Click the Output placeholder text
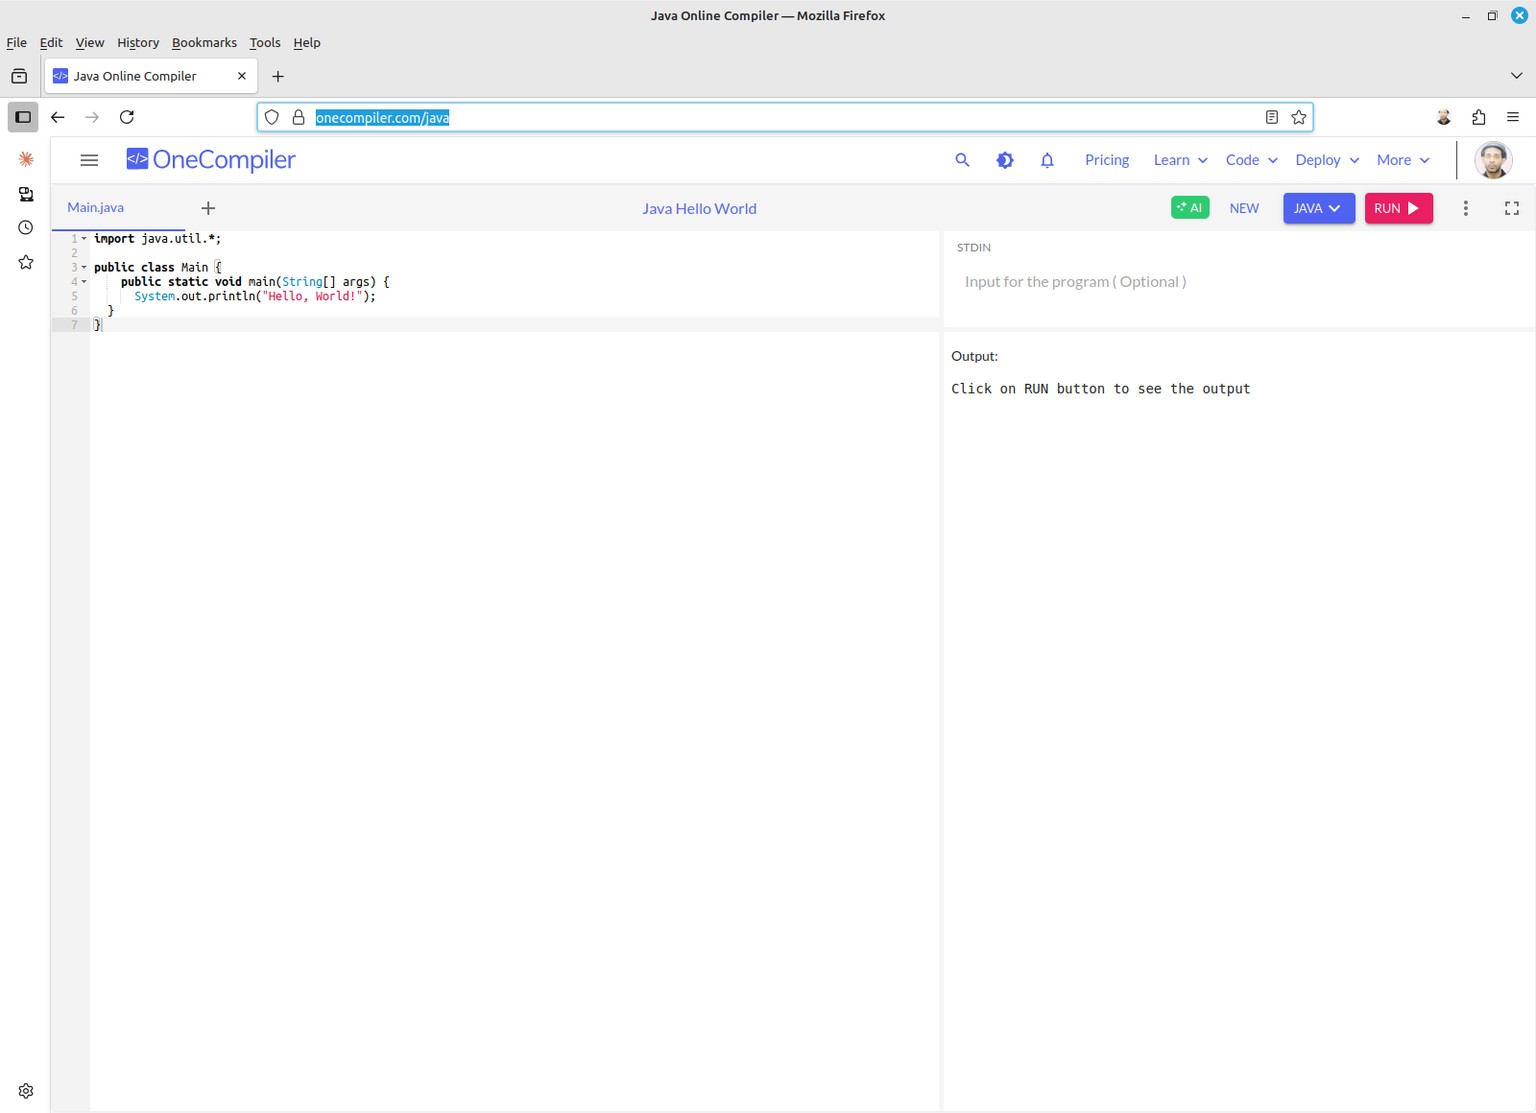Image resolution: width=1536 pixels, height=1113 pixels. pyautogui.click(x=1100, y=389)
